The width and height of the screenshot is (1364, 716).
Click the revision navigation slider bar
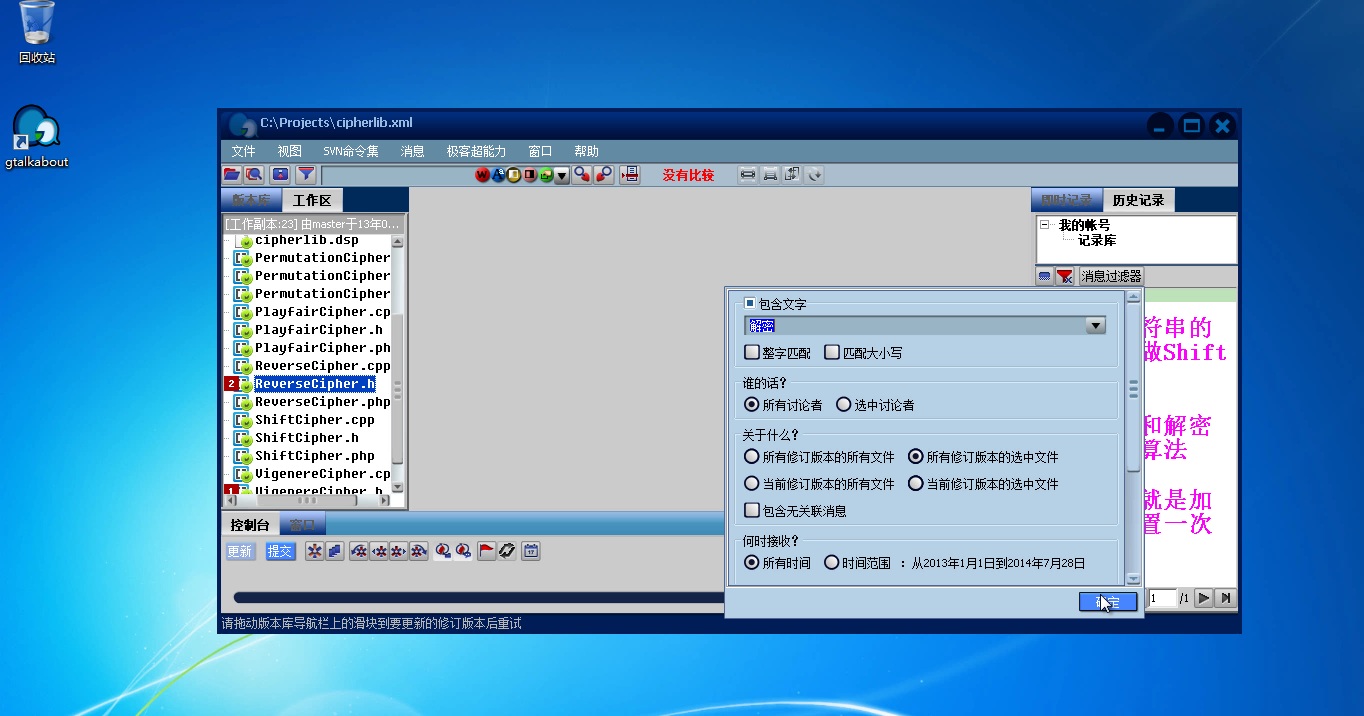478,597
